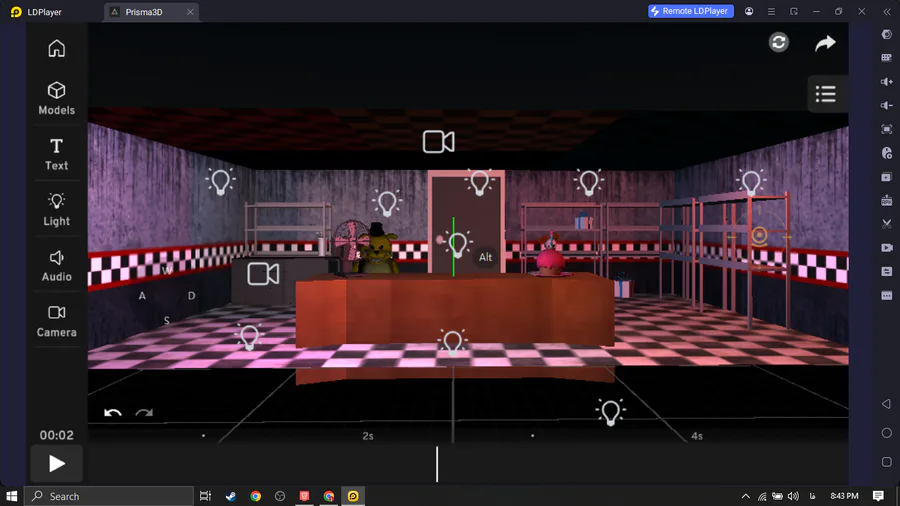Select the light bulb inside the doorway
900x506 pixels.
pyautogui.click(x=457, y=245)
